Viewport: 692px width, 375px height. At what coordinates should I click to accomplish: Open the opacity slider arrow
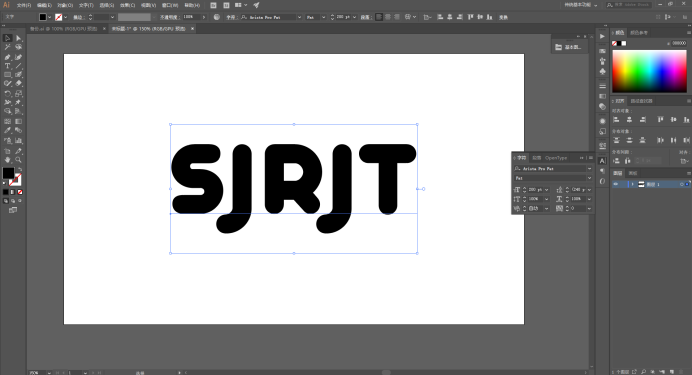(x=204, y=17)
